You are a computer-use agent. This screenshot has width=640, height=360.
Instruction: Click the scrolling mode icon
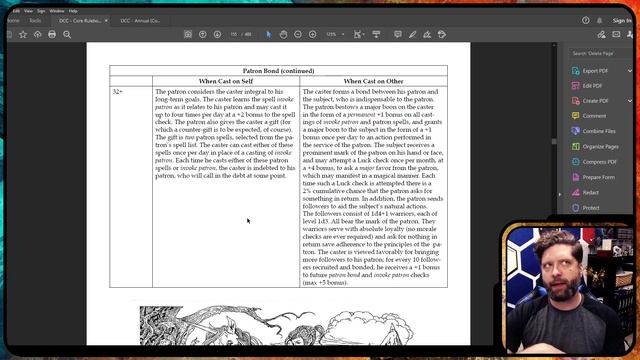coord(376,35)
